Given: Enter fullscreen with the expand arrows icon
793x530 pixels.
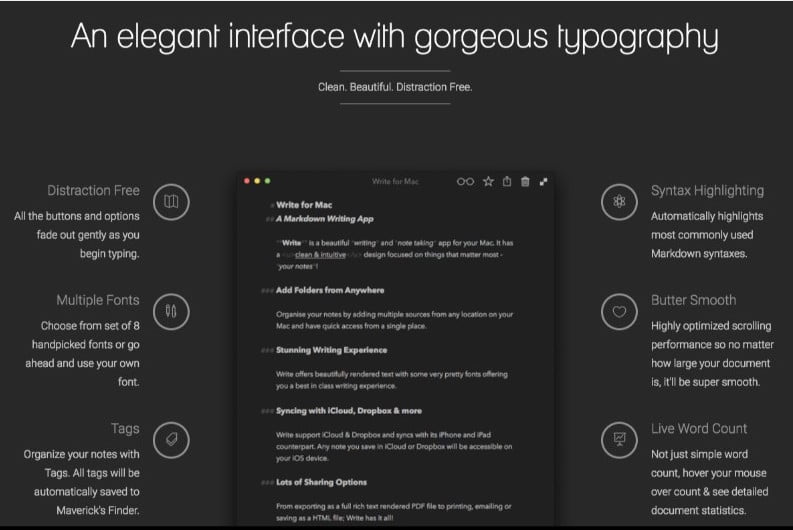Looking at the screenshot, I should point(544,182).
